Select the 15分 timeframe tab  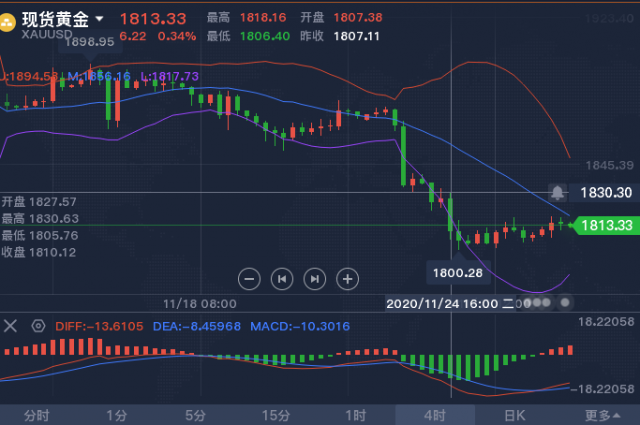[276, 415]
